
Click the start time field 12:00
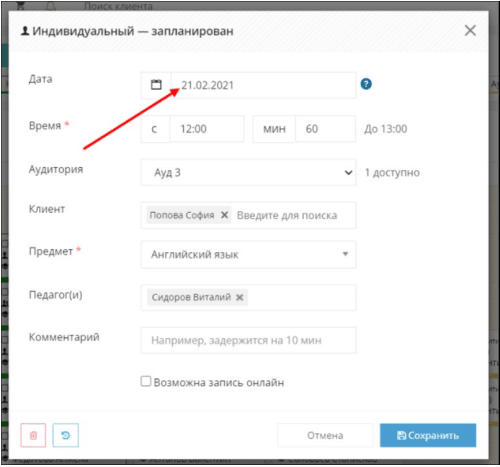[x=207, y=129]
